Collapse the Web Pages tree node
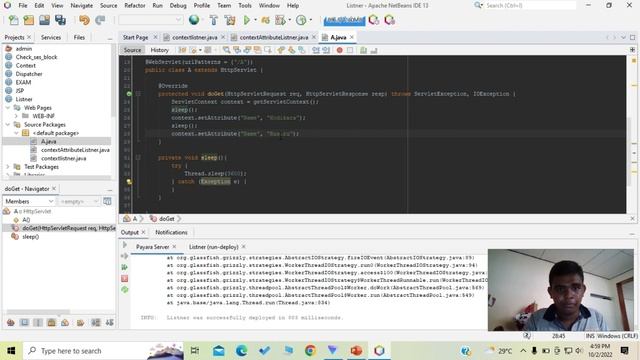This screenshot has width=640, height=360. [8, 108]
